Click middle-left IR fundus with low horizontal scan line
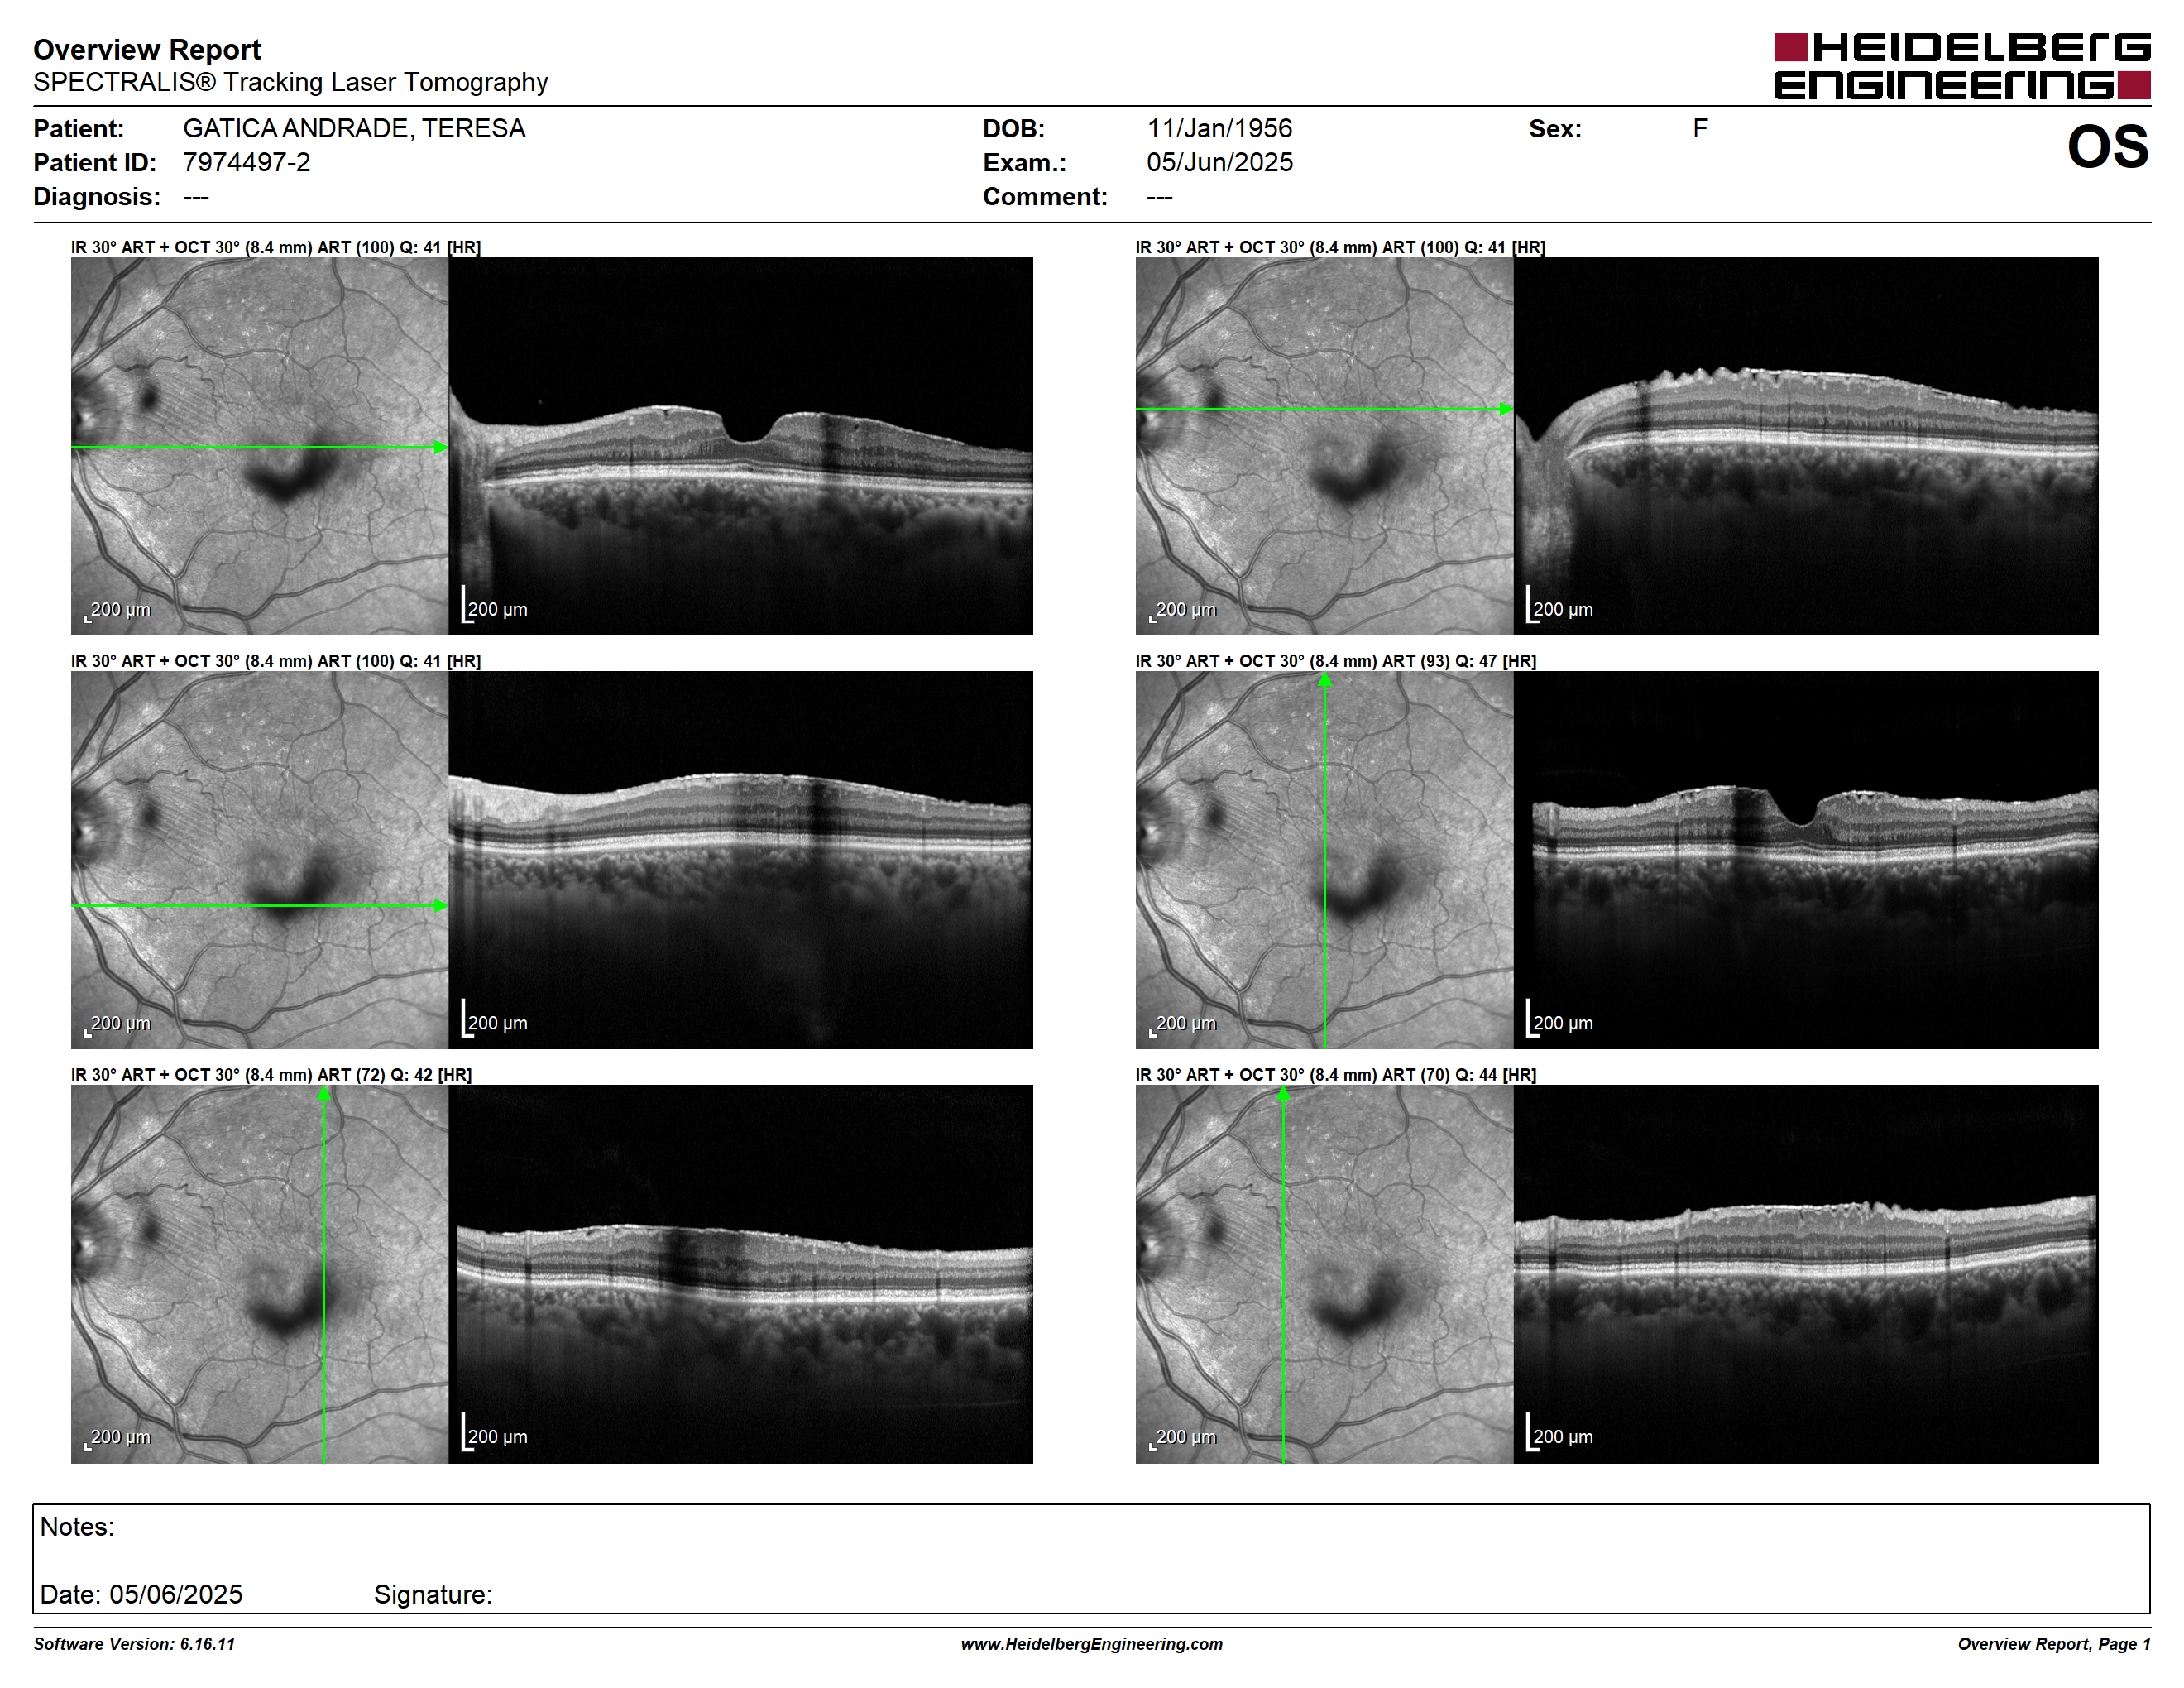Screen dimensions: 2184x1688 (x=260, y=860)
